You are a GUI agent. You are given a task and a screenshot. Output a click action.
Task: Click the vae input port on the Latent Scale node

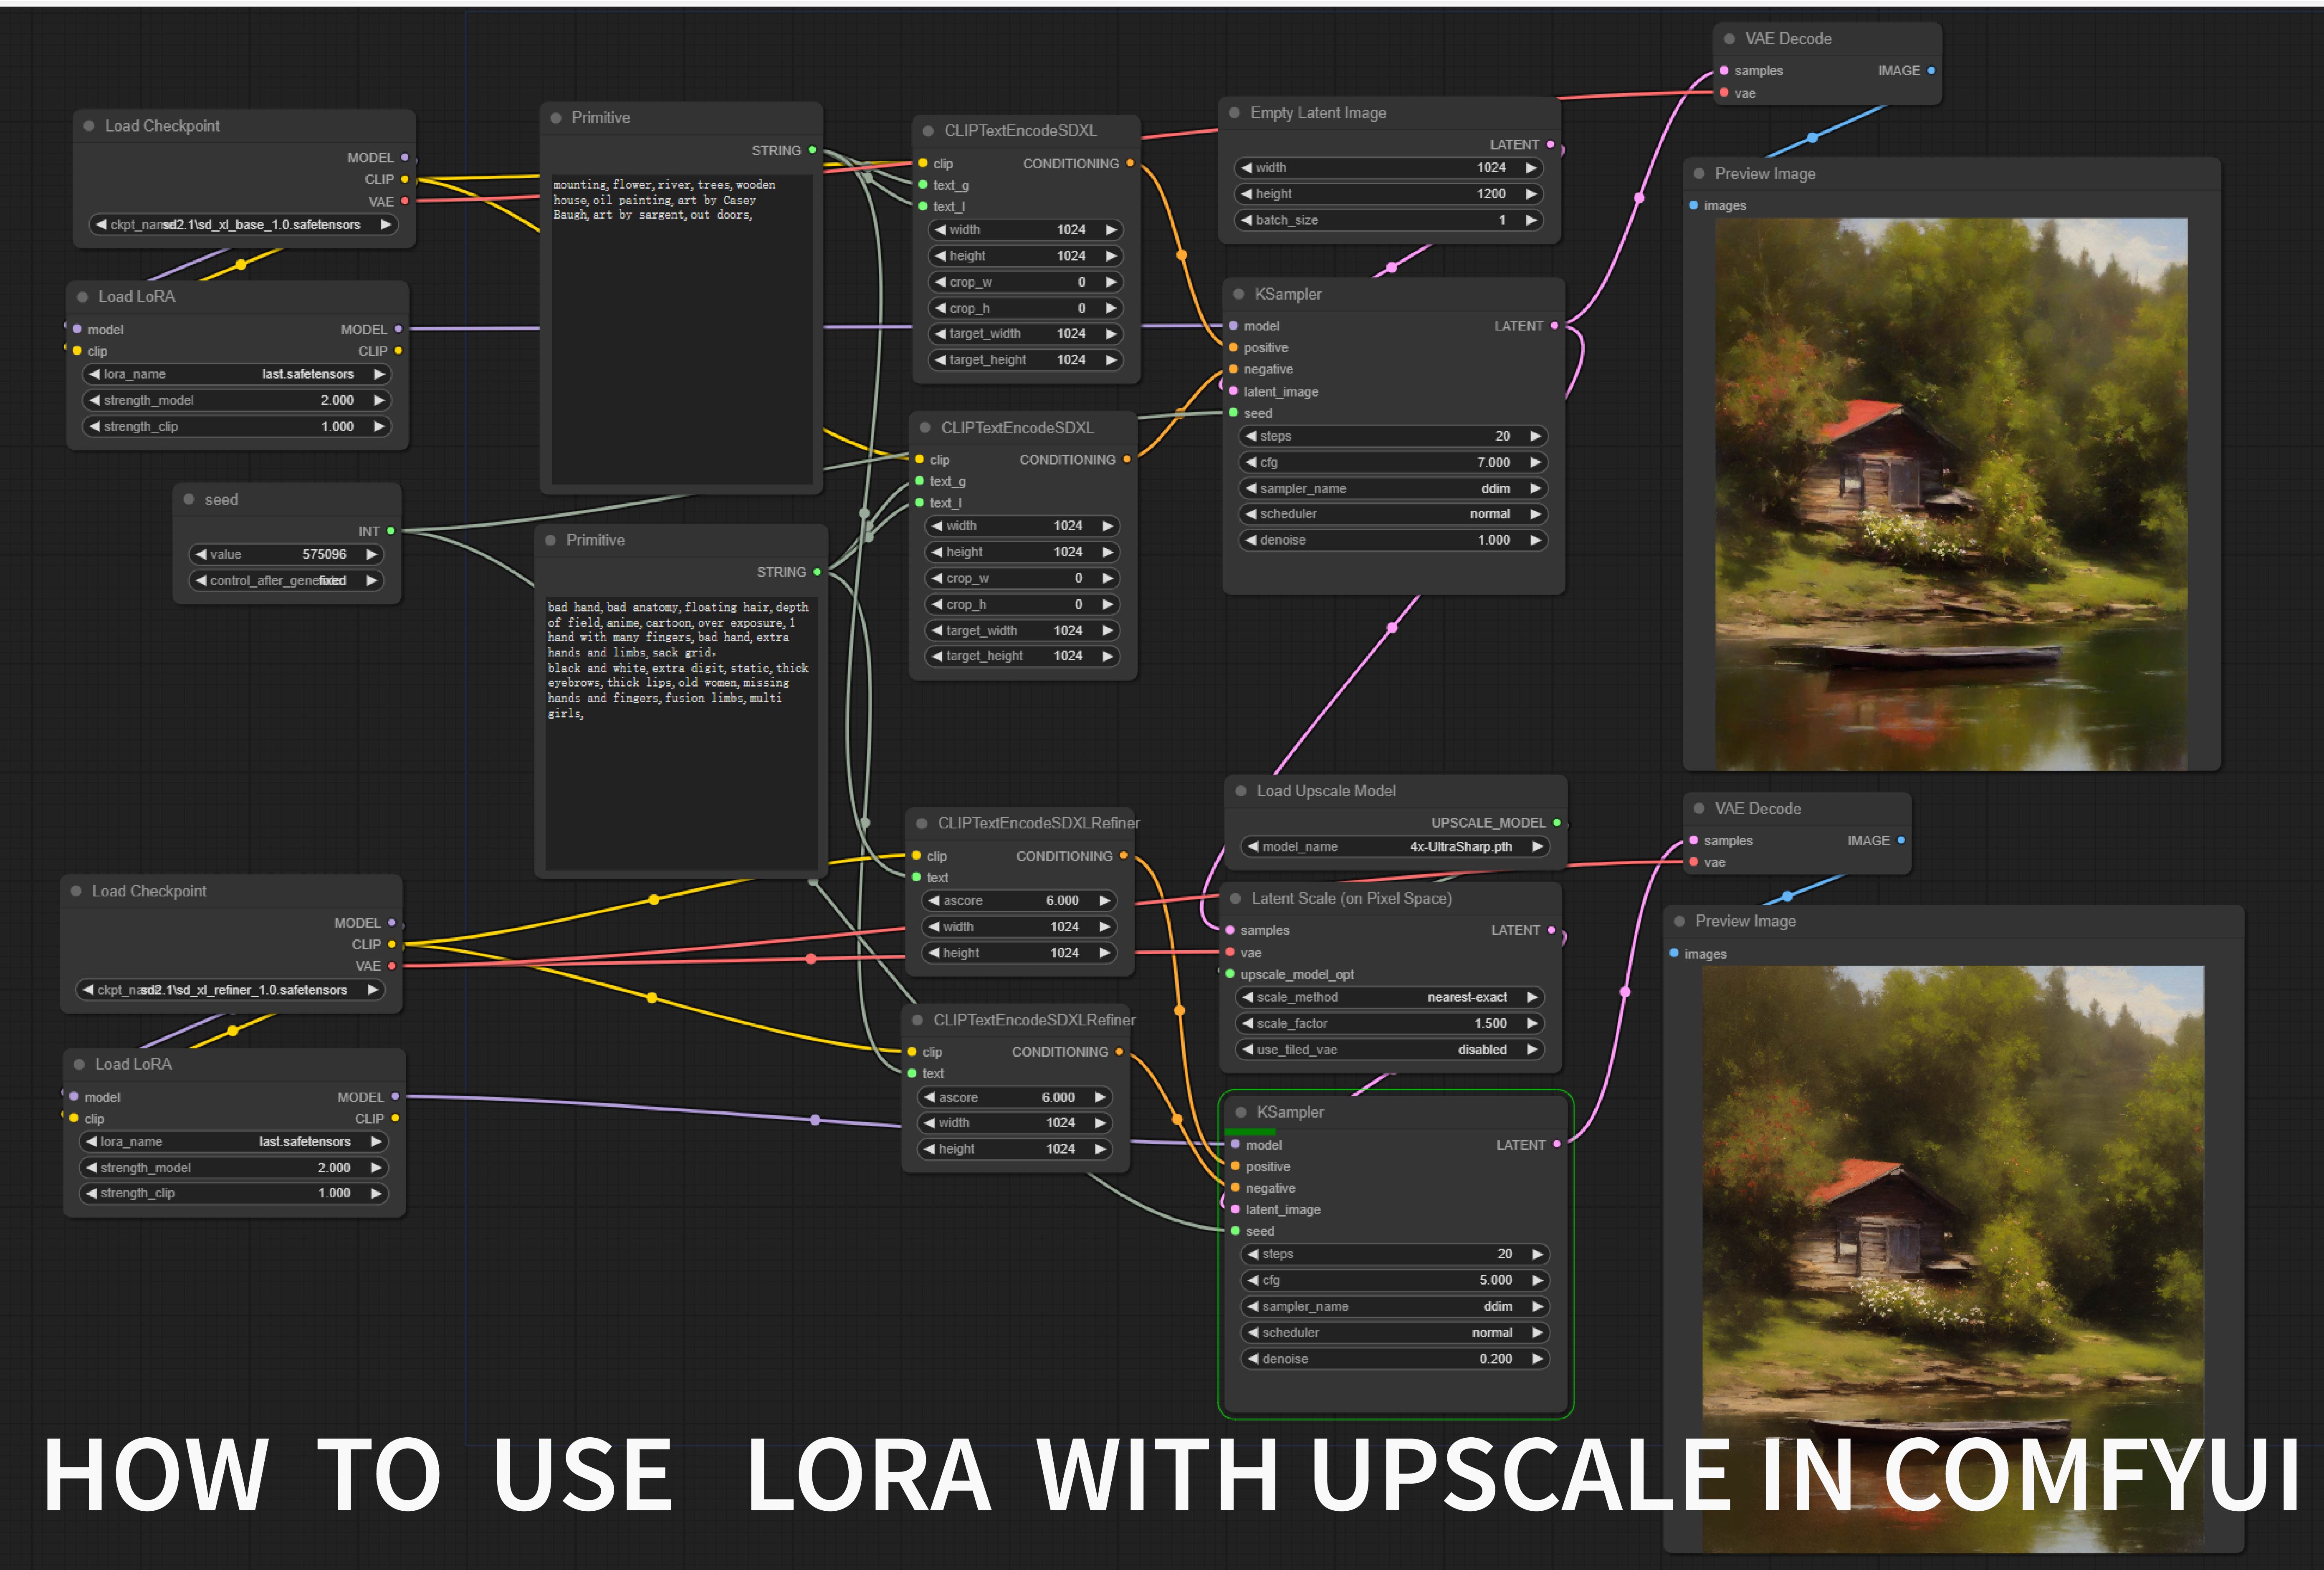[1230, 953]
